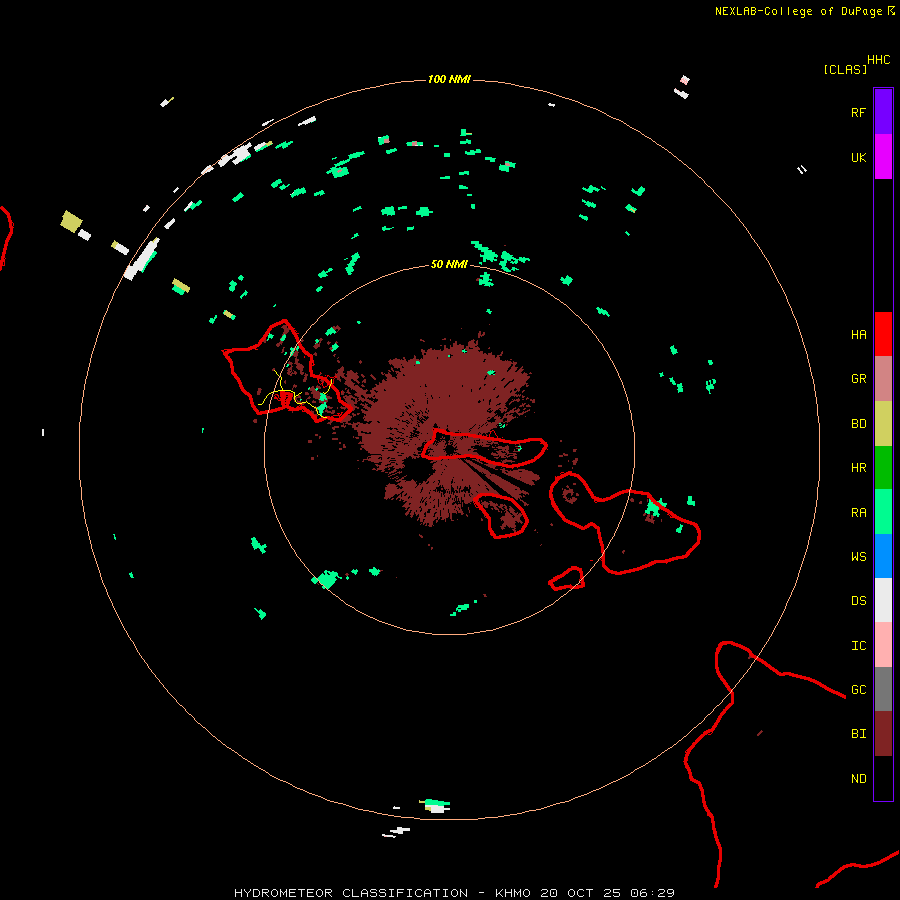Click the WS legend label

858,556
